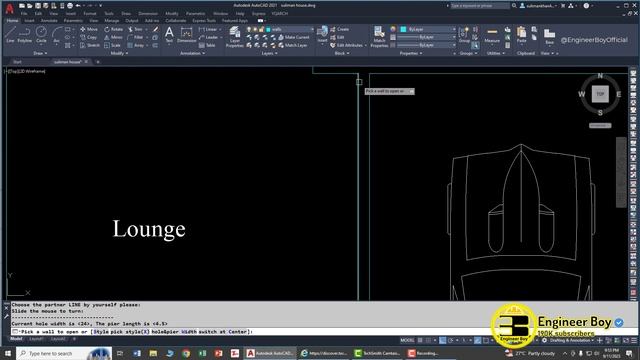The height and width of the screenshot is (360, 640).
Task: Toggle layer on/off bulb icon for walls
Action: [x=249, y=29]
